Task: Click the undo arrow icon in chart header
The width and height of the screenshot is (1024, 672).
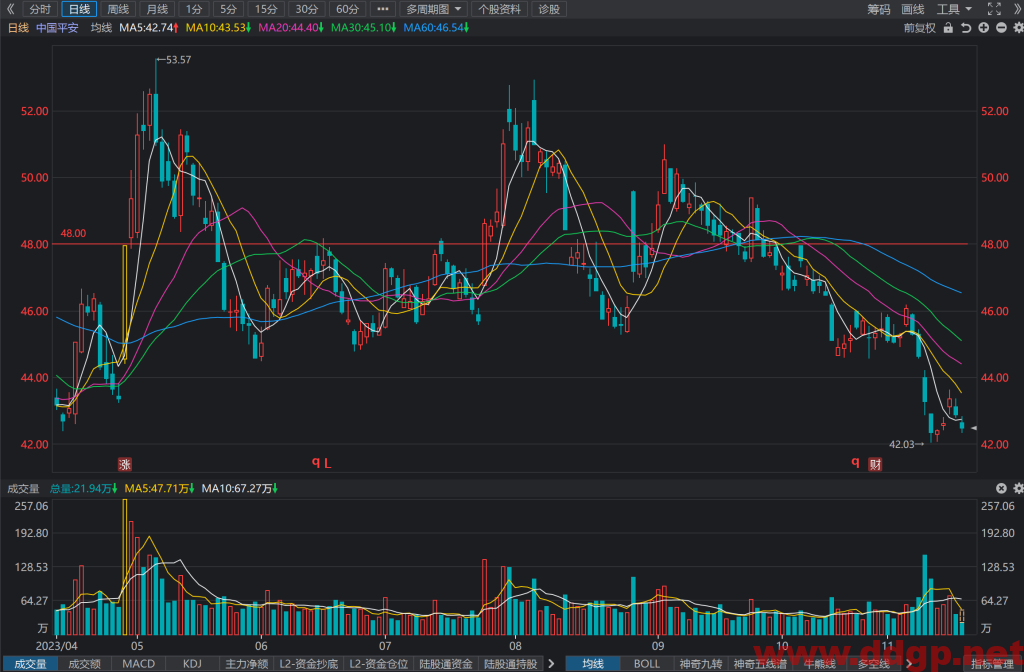Action: [966, 28]
